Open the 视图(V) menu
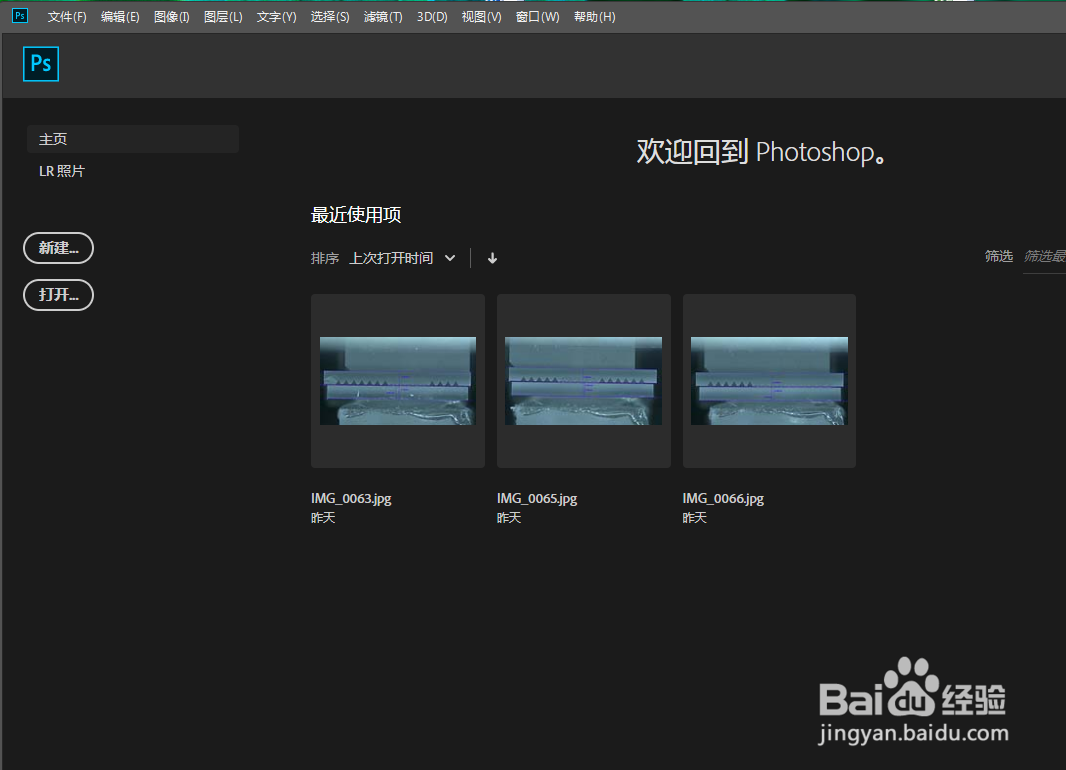 click(481, 17)
